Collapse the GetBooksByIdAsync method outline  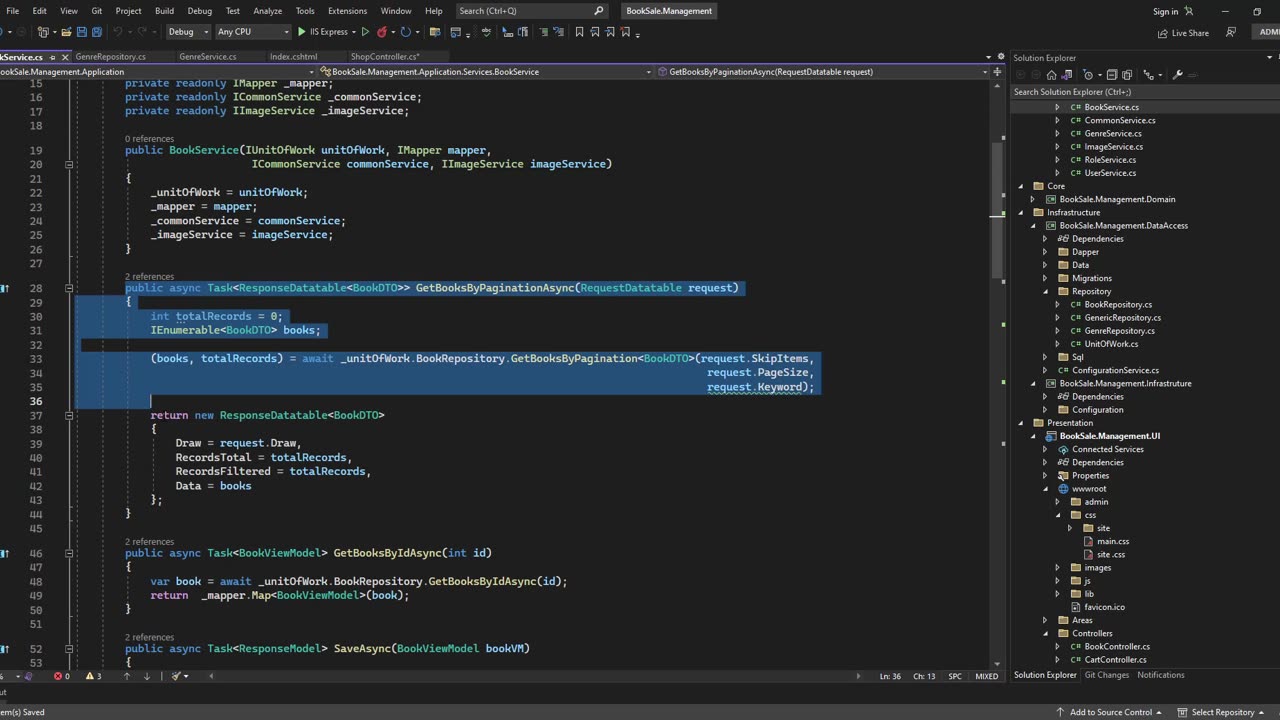tap(69, 553)
